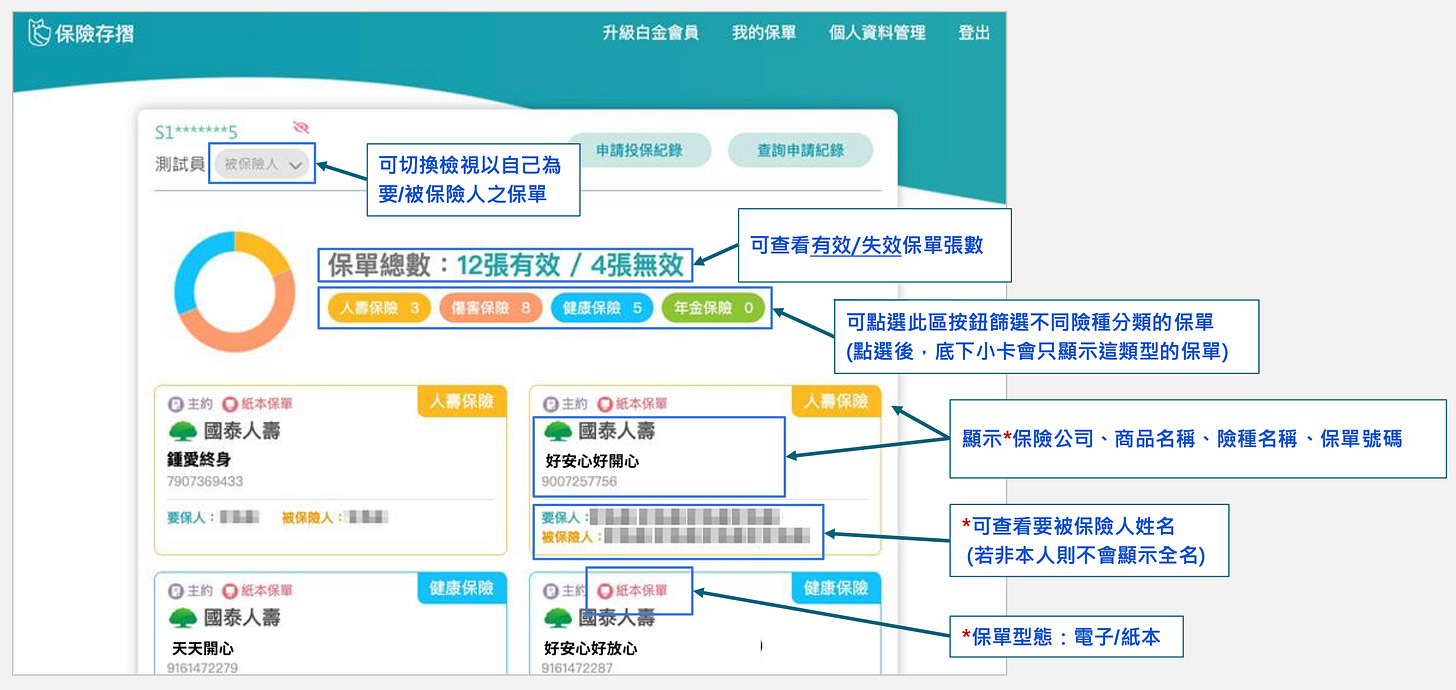Click 登出 to log out

(974, 33)
